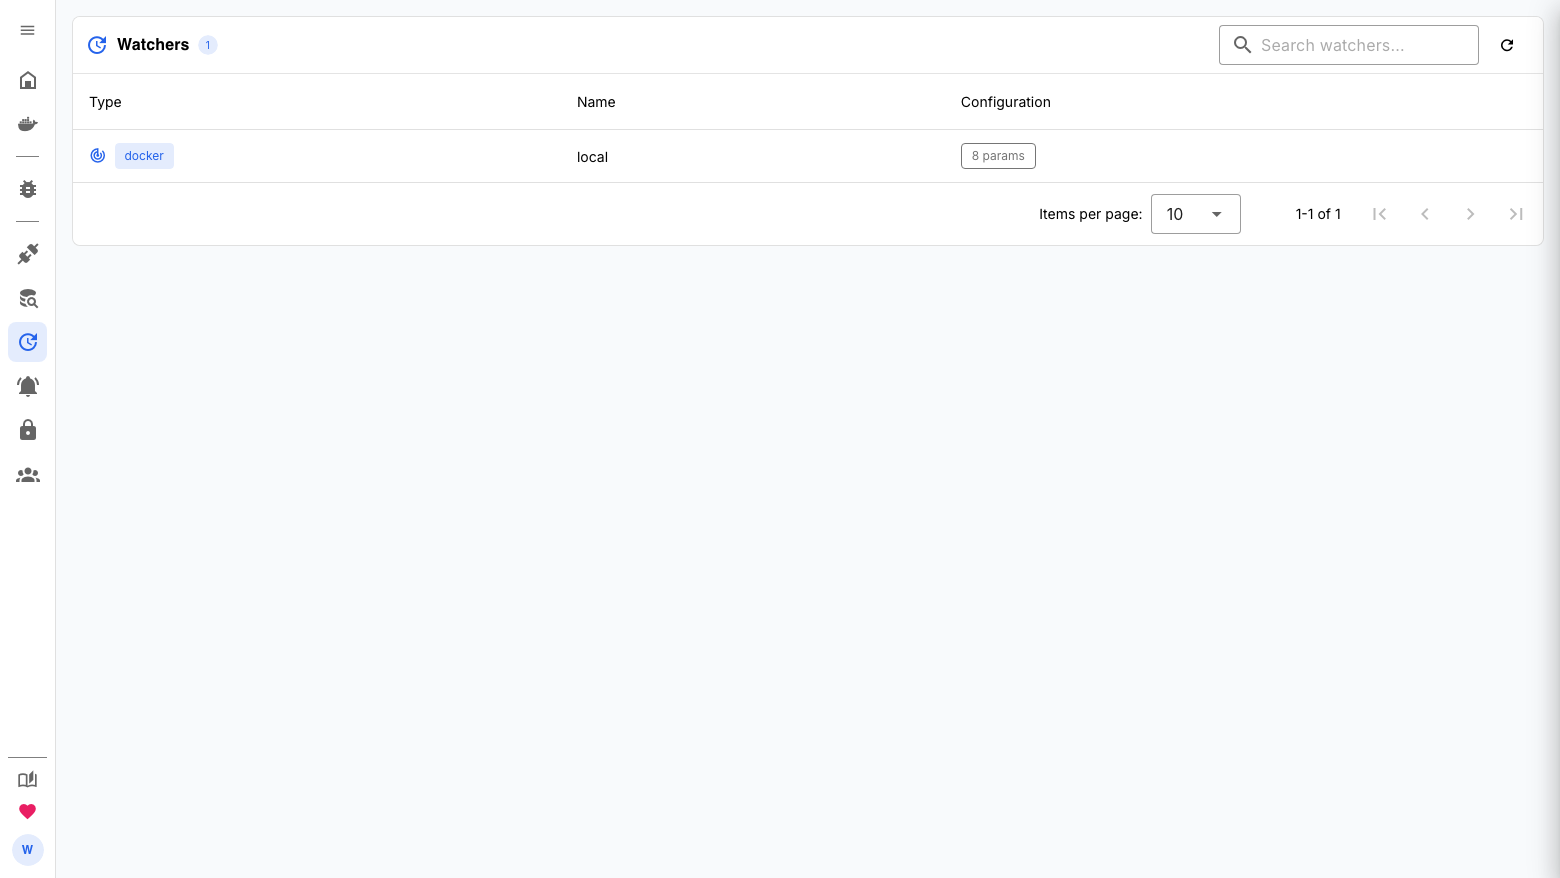1560x878 pixels.
Task: Open the plug icon page in sidebar
Action: (28, 254)
